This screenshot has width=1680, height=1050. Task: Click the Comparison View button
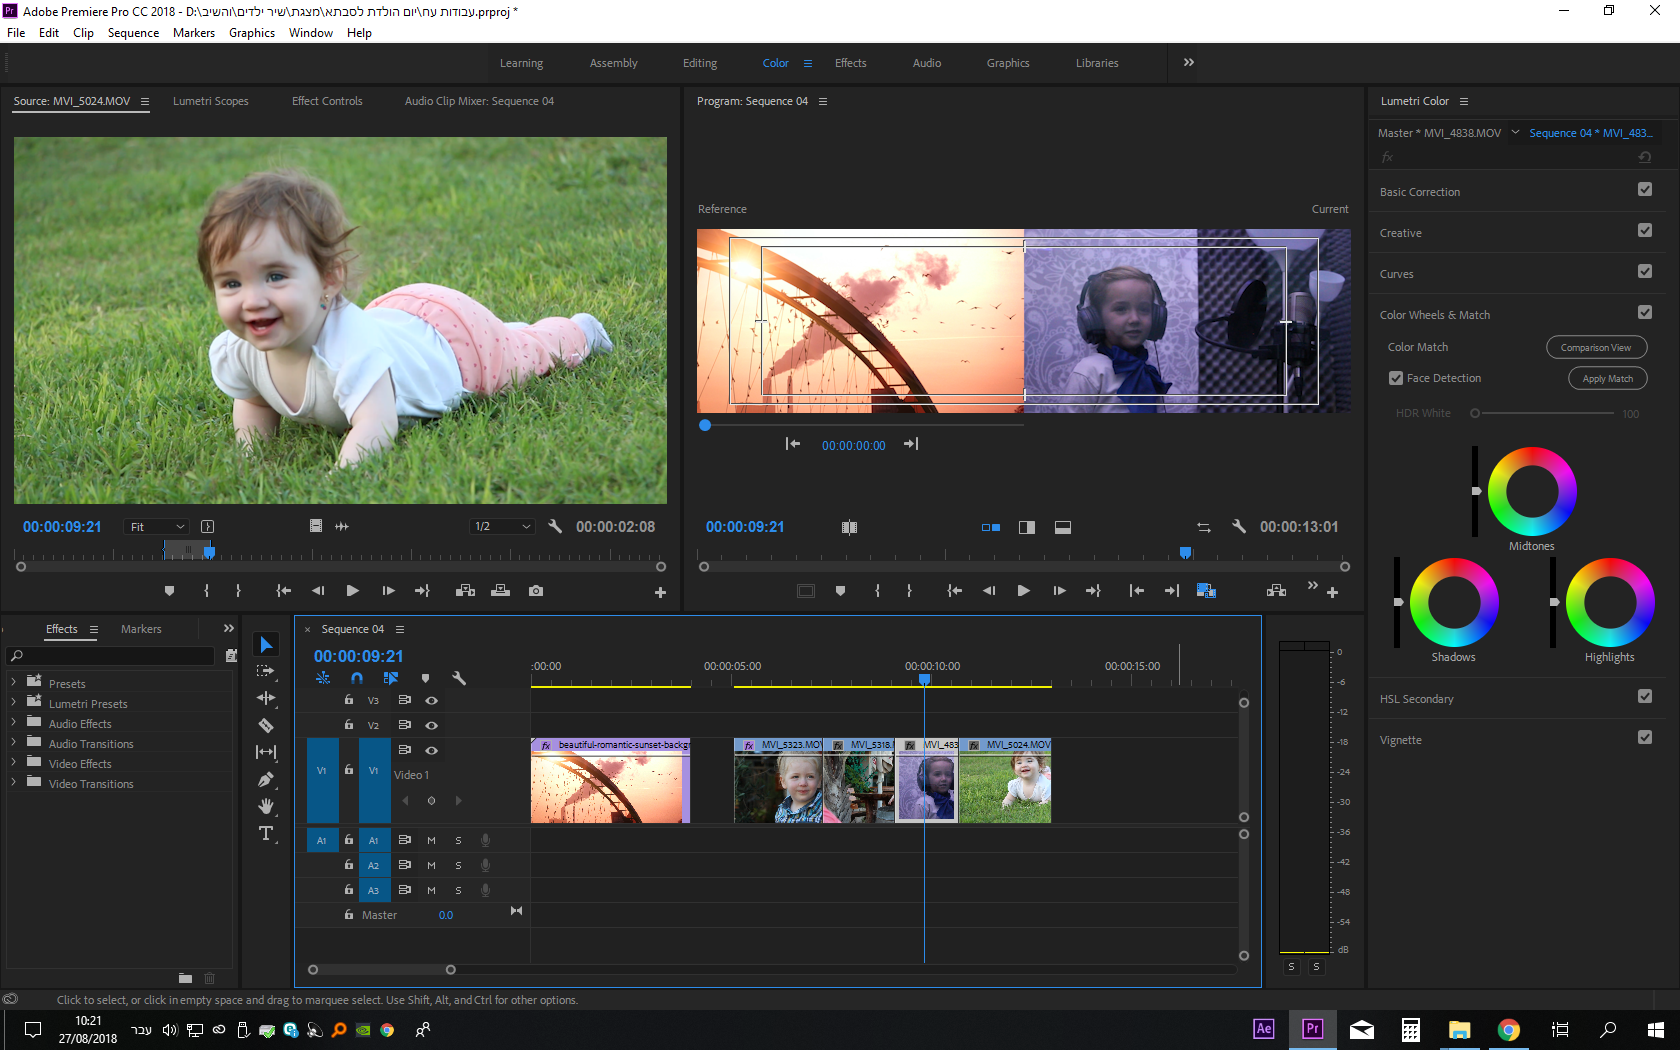(x=1596, y=347)
